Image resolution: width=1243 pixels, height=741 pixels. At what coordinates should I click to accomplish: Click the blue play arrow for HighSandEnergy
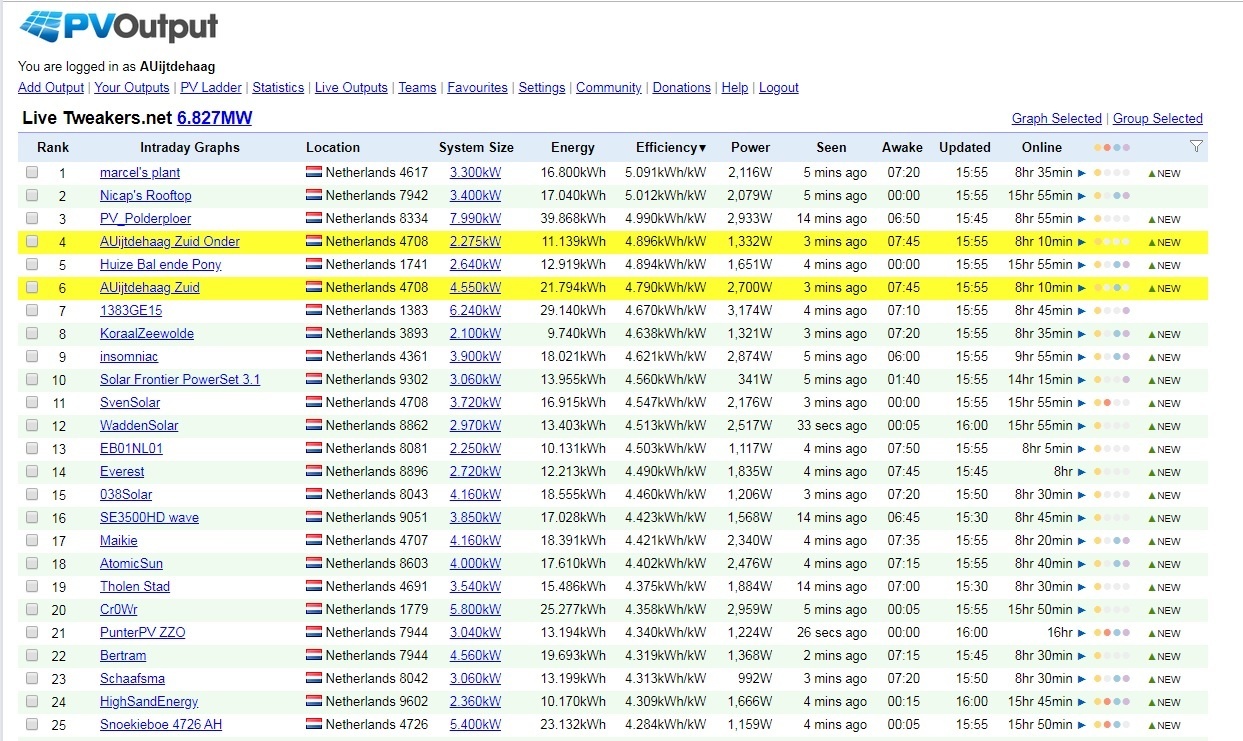point(1081,702)
